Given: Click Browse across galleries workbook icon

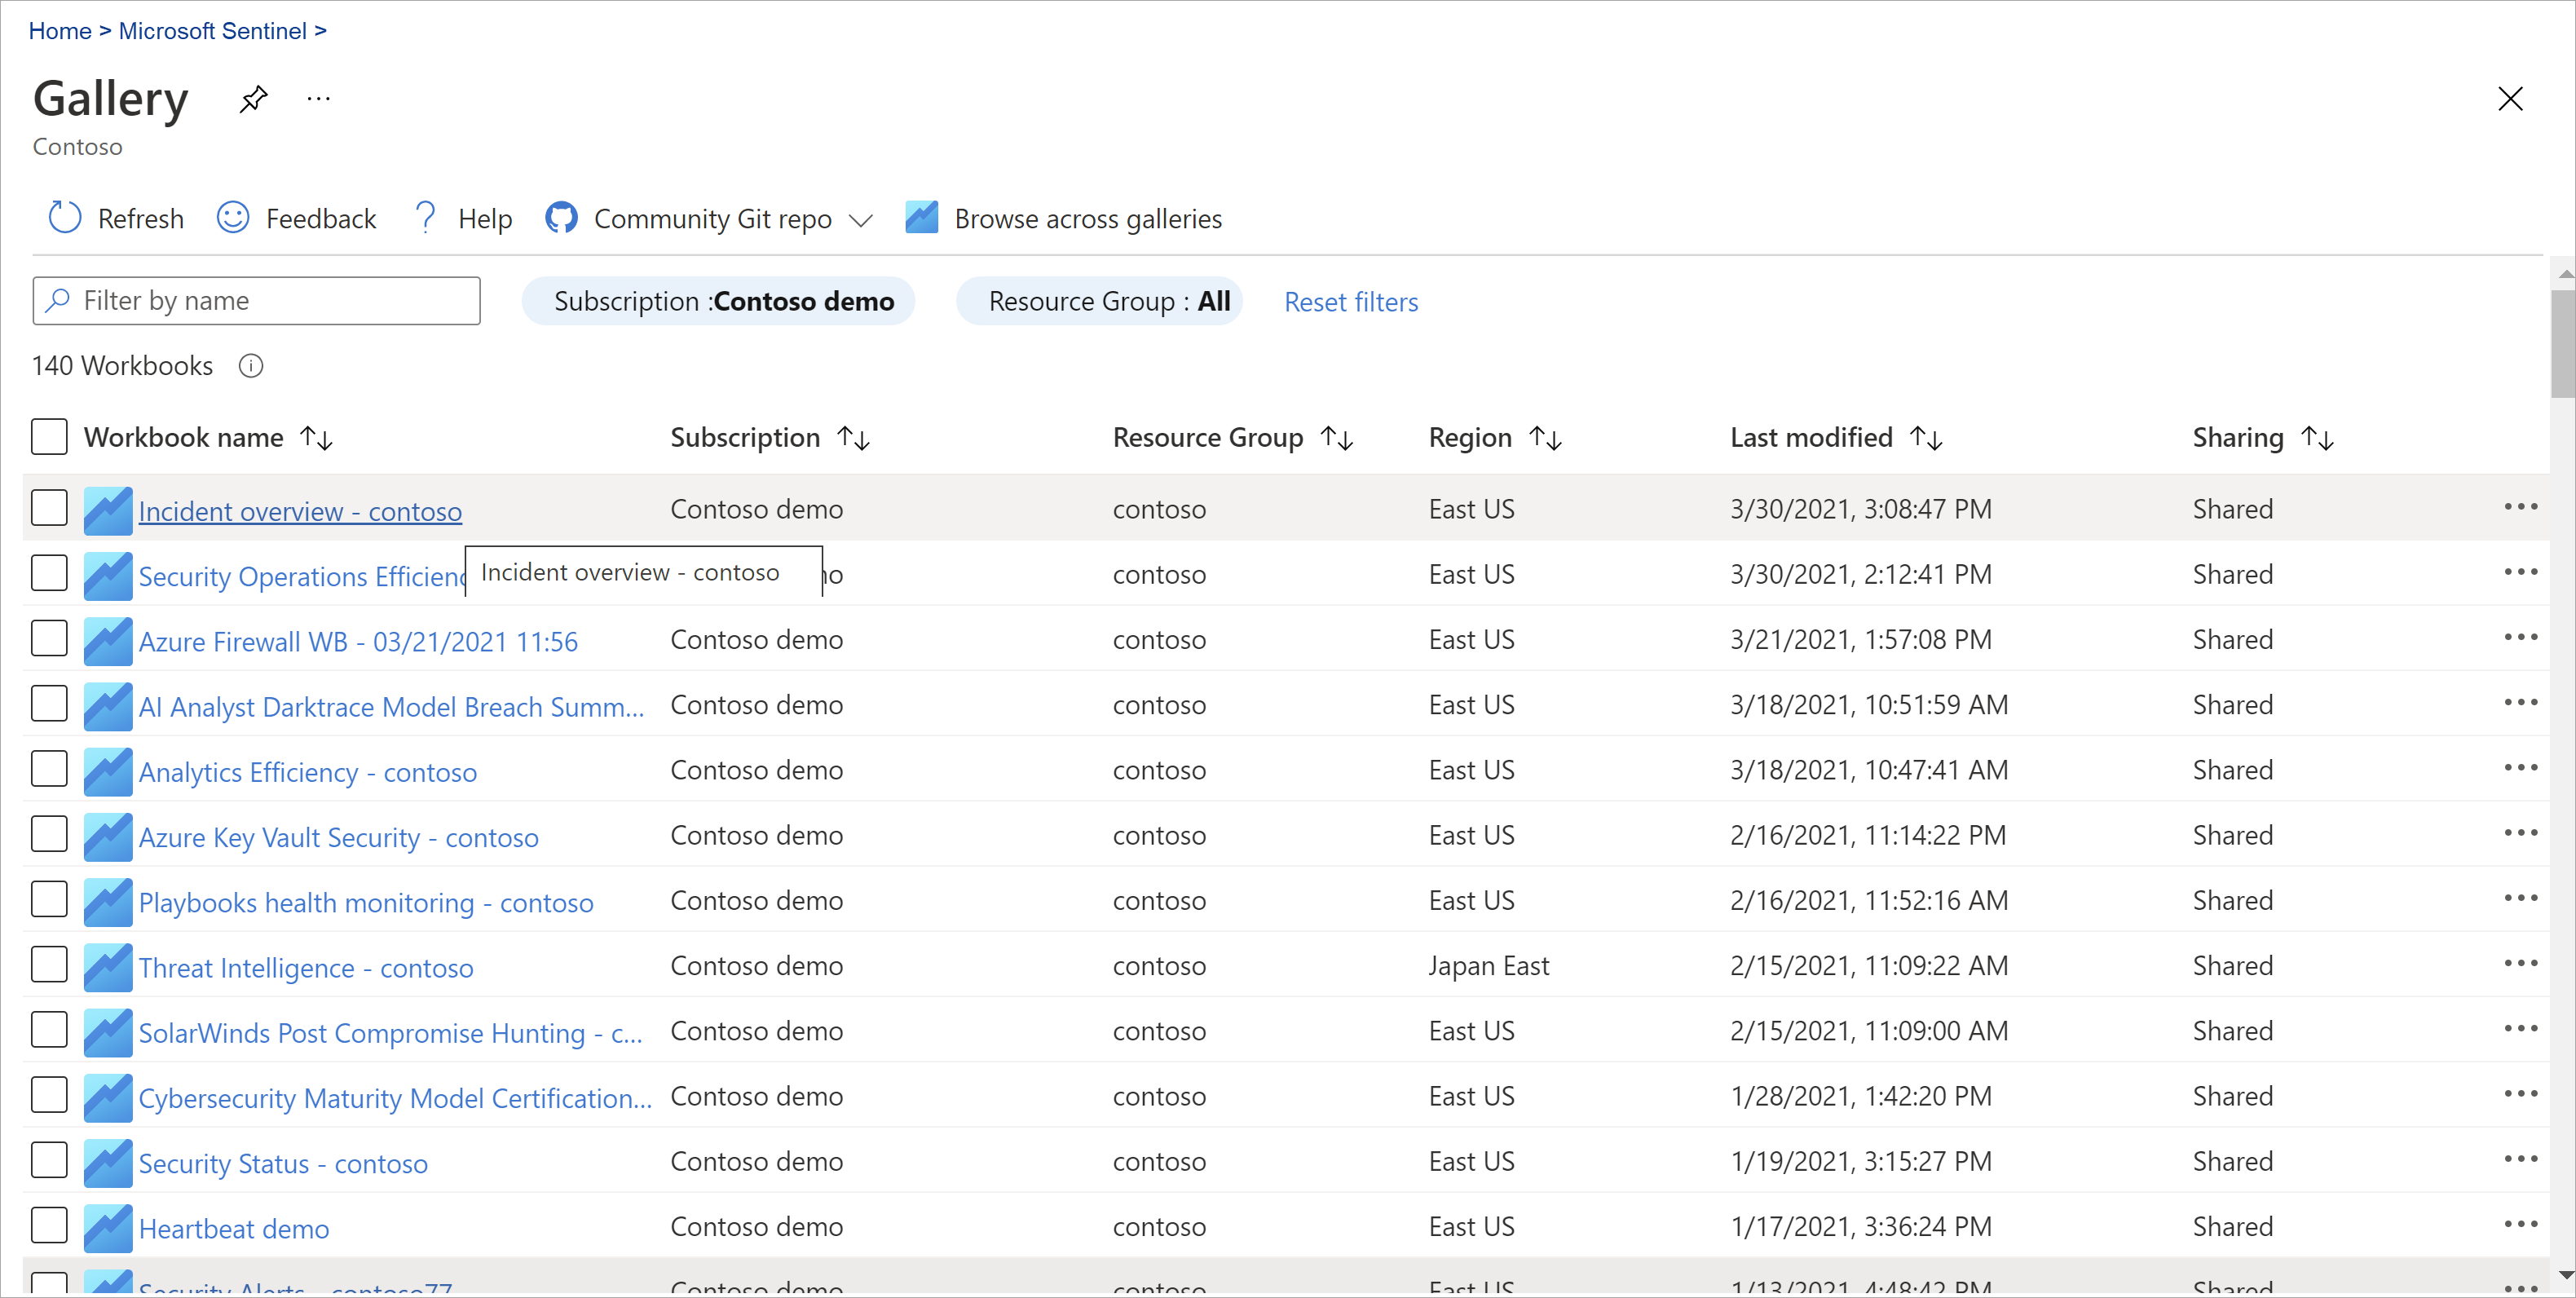Looking at the screenshot, I should [x=921, y=217].
